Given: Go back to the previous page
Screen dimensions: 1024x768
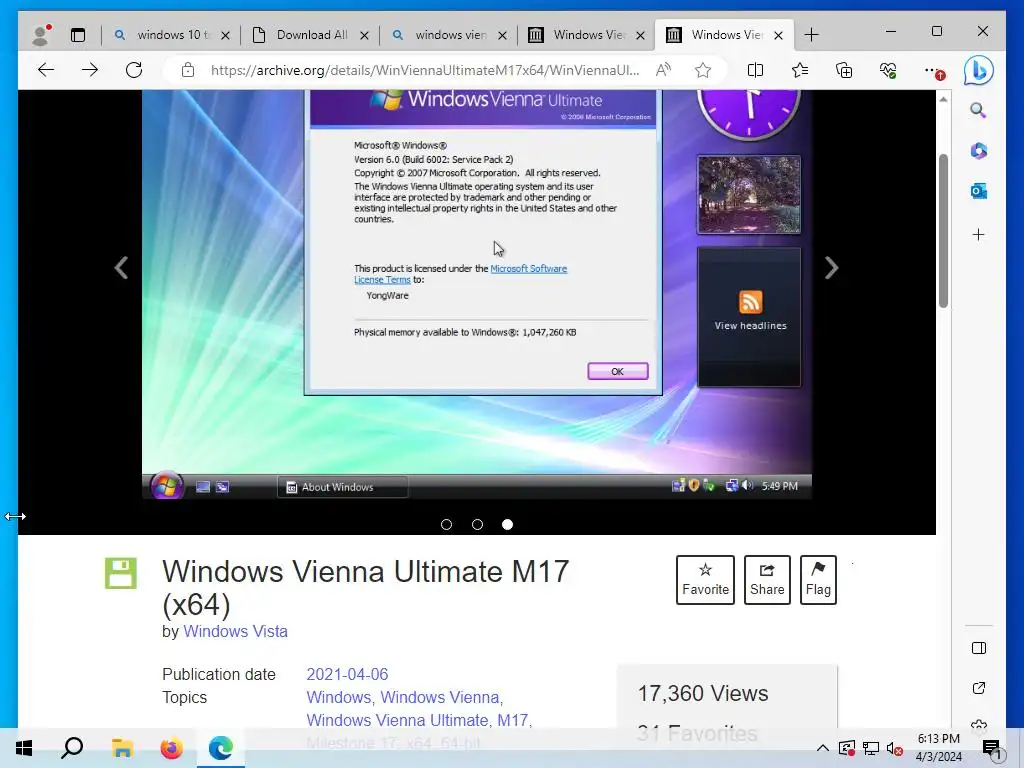Looking at the screenshot, I should 46,70.
